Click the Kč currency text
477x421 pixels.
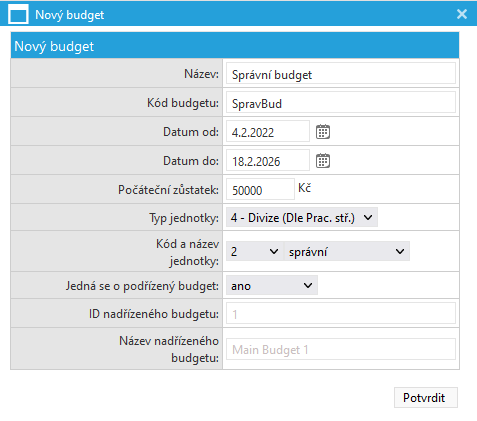[x=304, y=188]
